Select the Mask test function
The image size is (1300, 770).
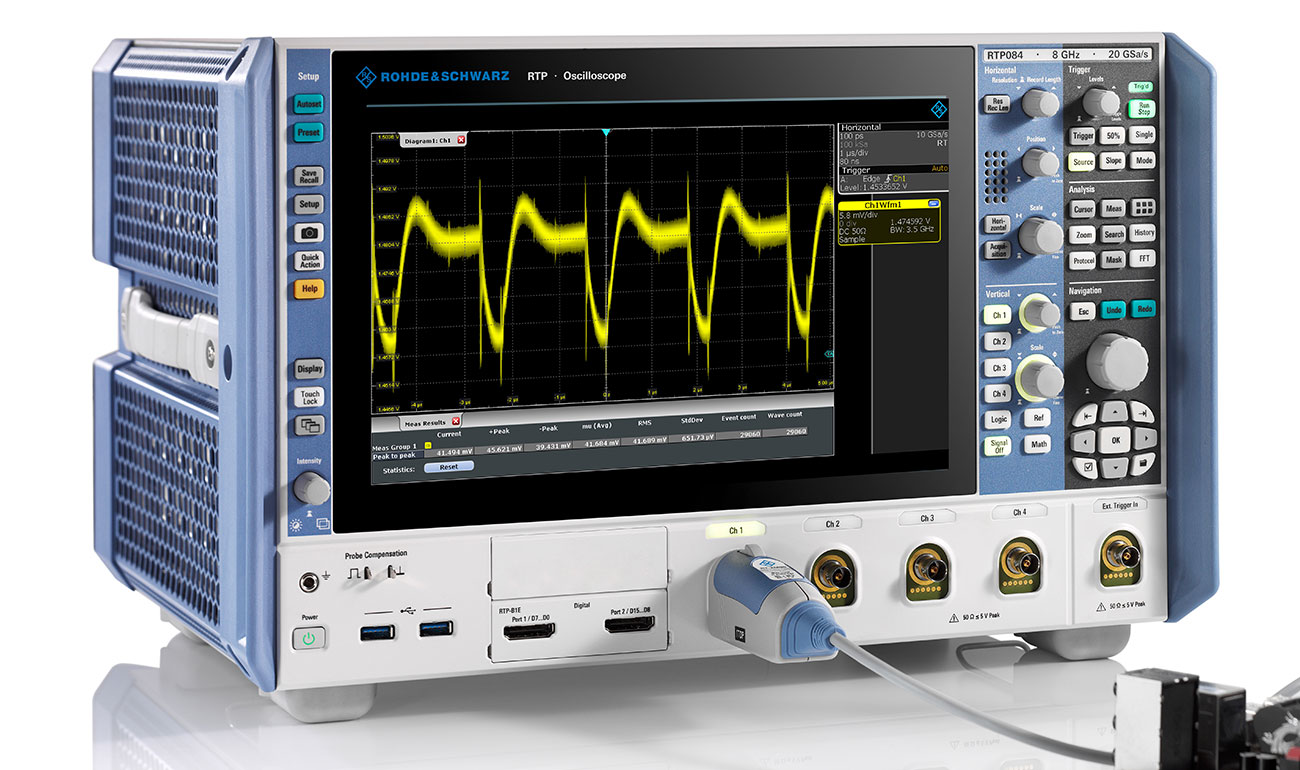pos(1114,259)
